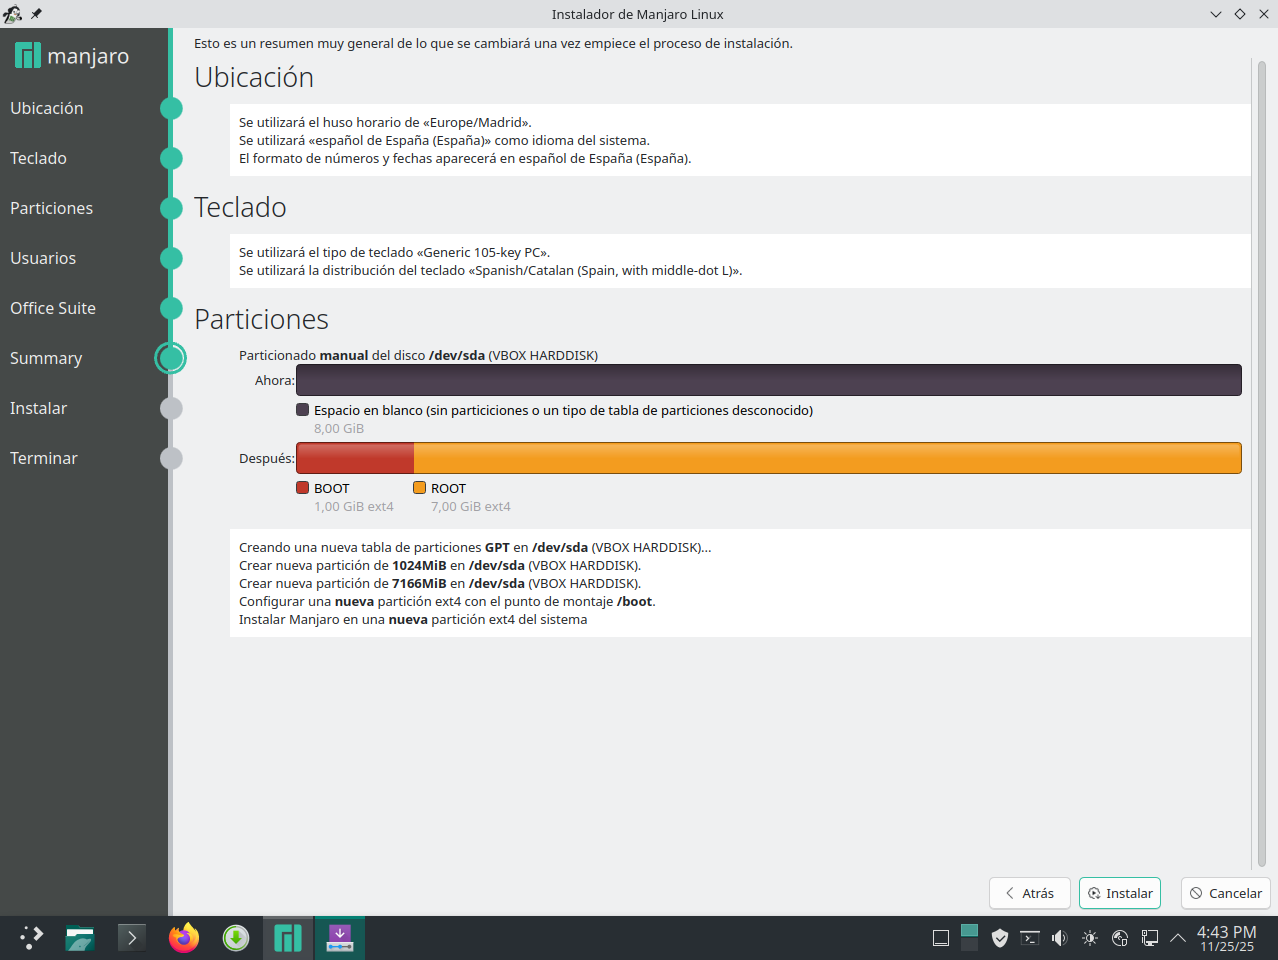Open the brightness settings tray icon
This screenshot has height=960, width=1278.
[x=1089, y=938]
